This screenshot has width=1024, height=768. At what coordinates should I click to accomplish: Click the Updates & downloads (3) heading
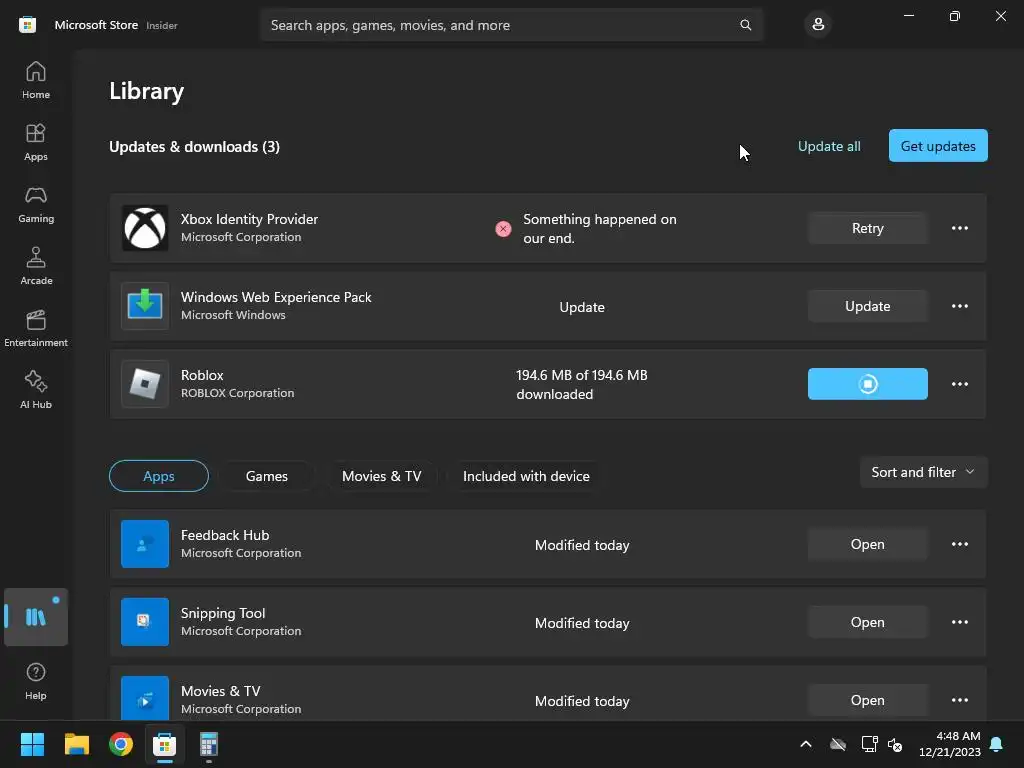[x=195, y=147]
